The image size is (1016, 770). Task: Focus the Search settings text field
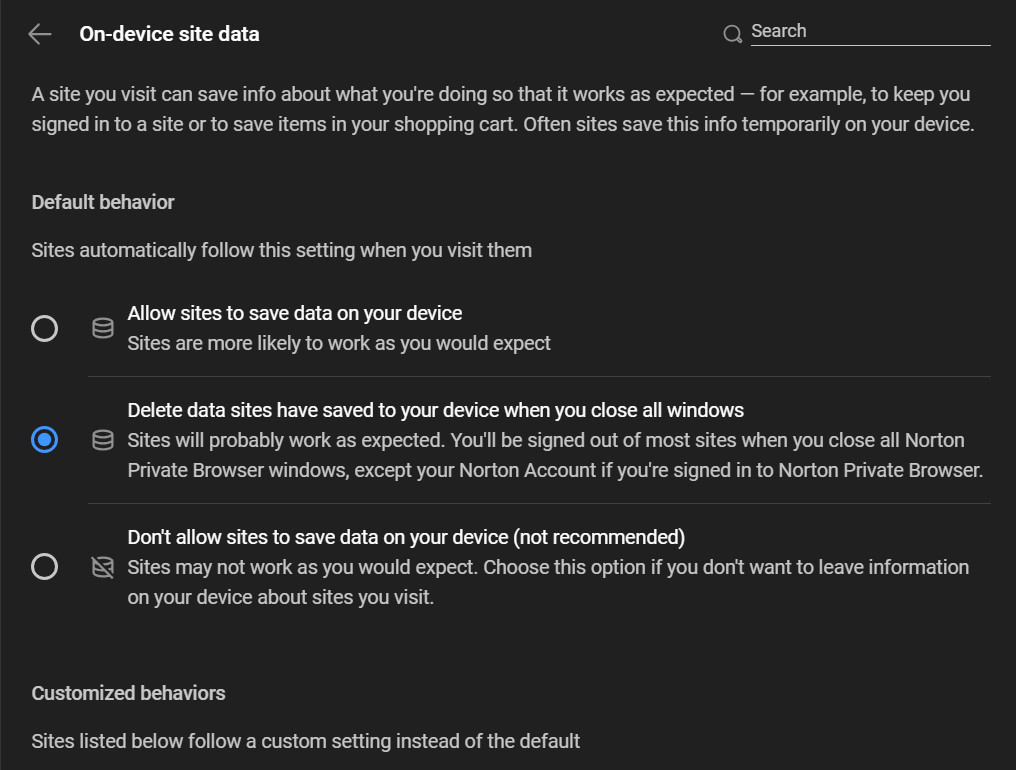870,32
